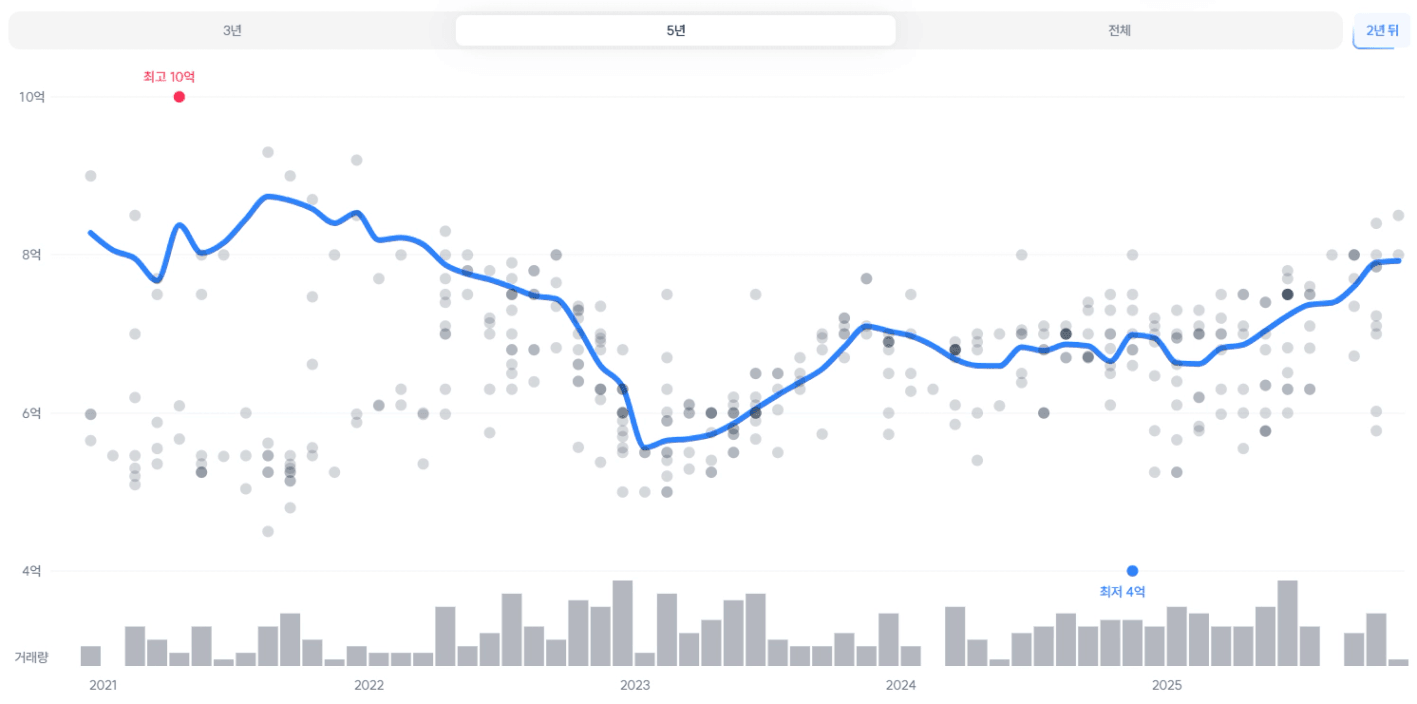The width and height of the screenshot is (1417, 704).
Task: Click the red highest-price dot at 10억
Action: (179, 97)
